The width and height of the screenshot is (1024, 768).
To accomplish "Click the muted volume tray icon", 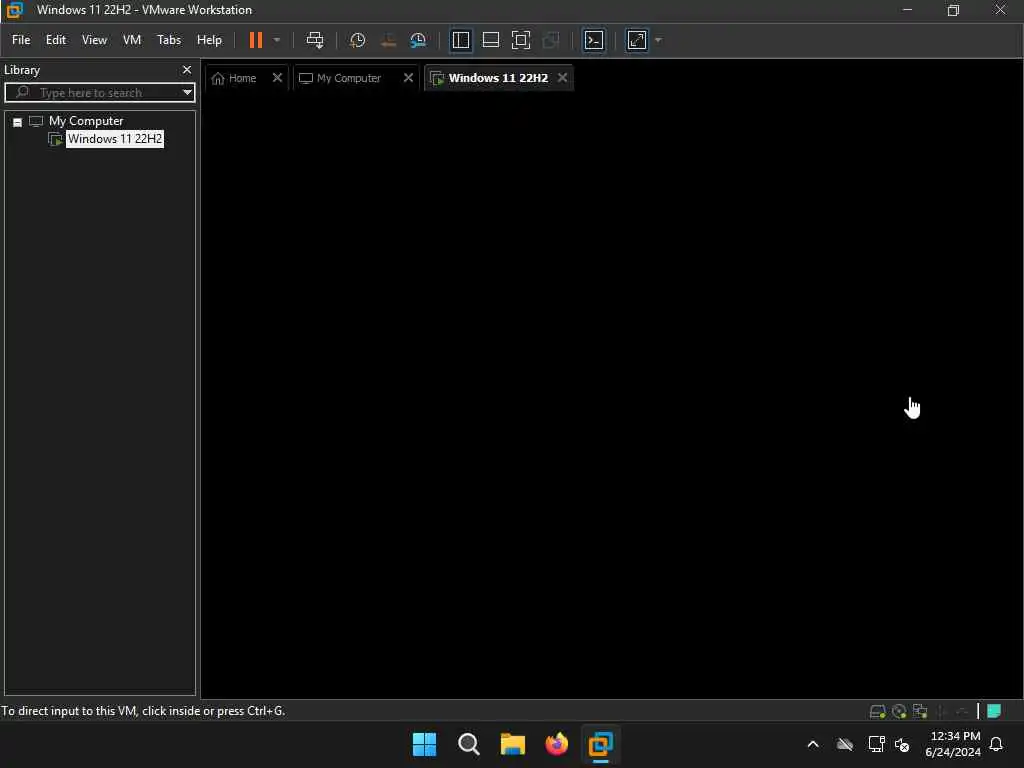I will (902, 744).
